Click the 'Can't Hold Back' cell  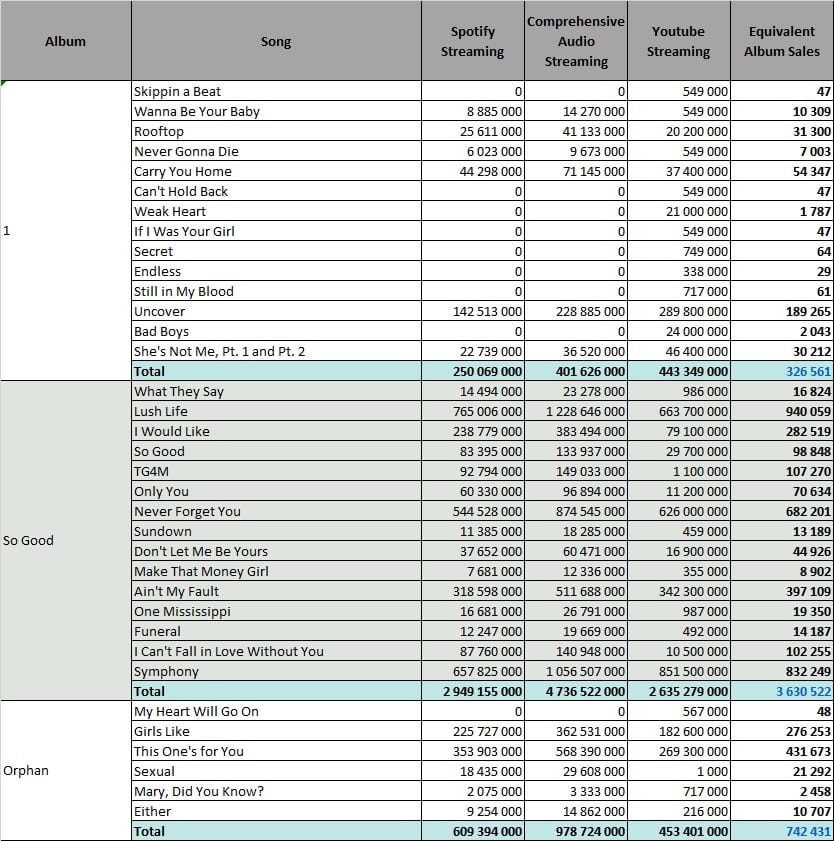pos(276,191)
